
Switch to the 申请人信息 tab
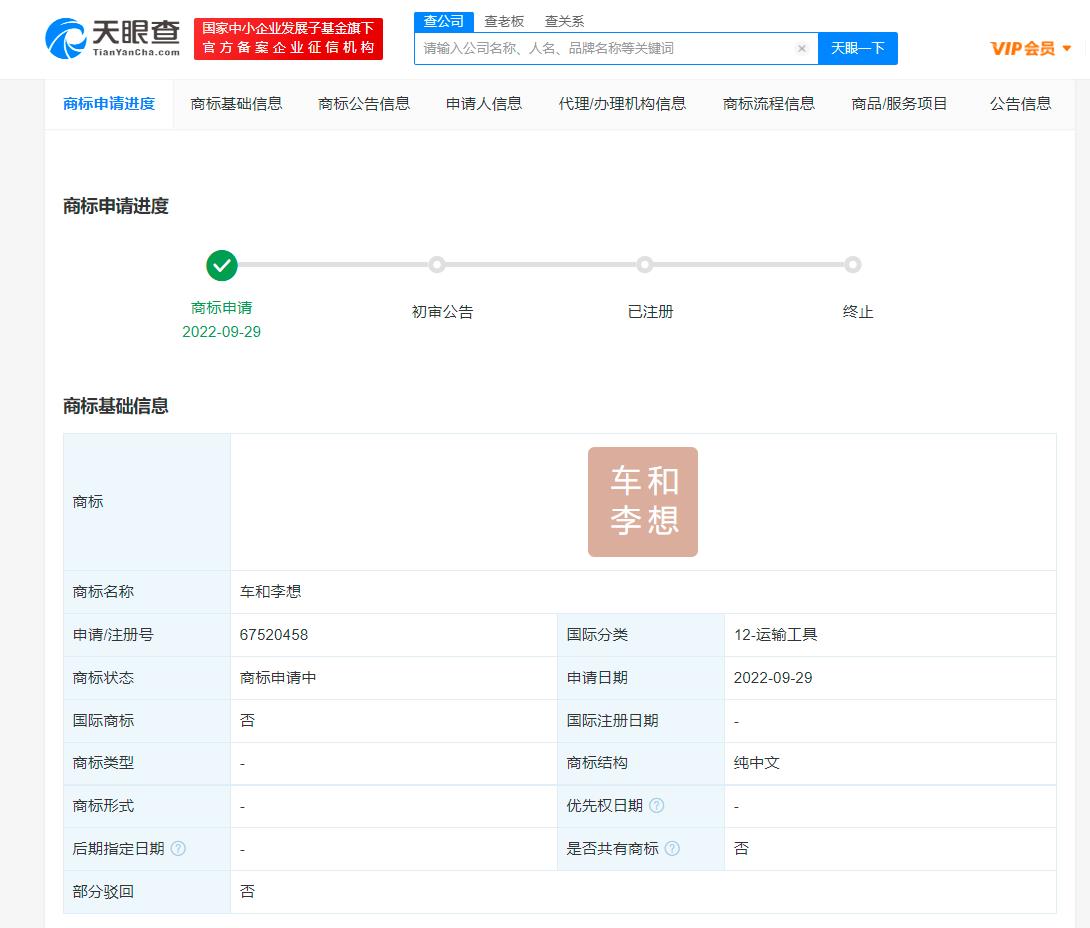[483, 103]
